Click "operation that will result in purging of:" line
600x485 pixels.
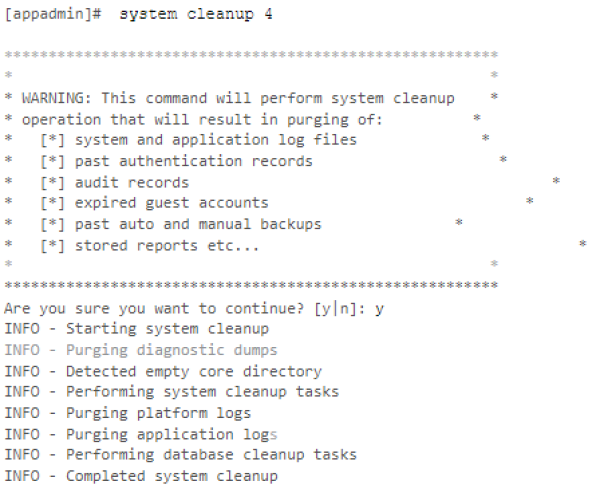click(x=202, y=120)
